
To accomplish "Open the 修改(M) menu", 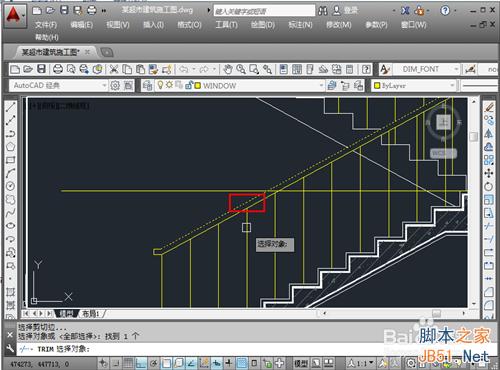I will [339, 25].
